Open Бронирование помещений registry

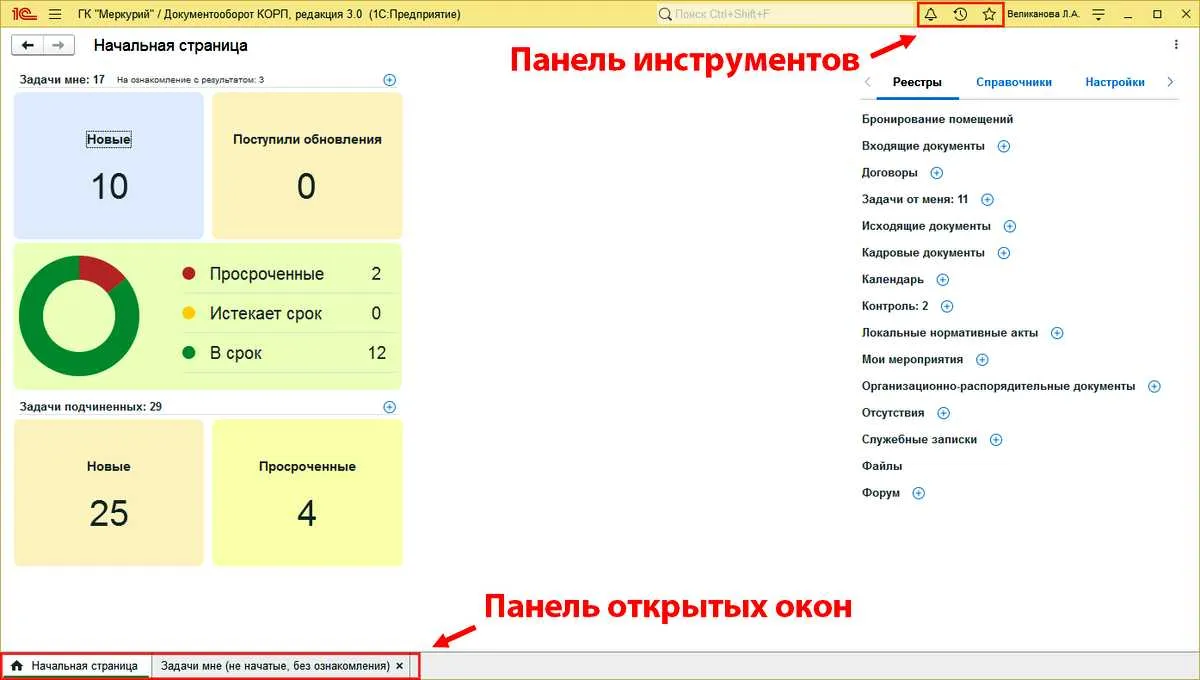(x=937, y=119)
